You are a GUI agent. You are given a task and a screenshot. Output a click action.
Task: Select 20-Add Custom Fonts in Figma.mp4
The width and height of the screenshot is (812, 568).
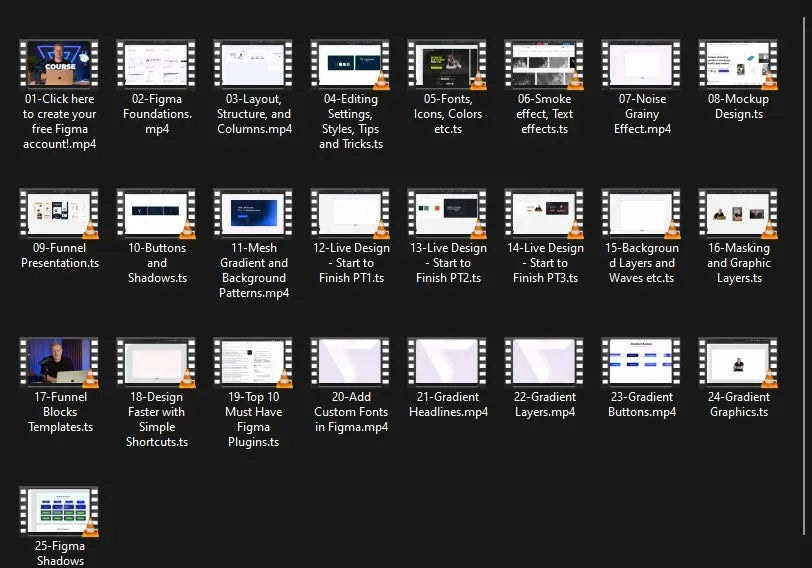click(x=350, y=363)
